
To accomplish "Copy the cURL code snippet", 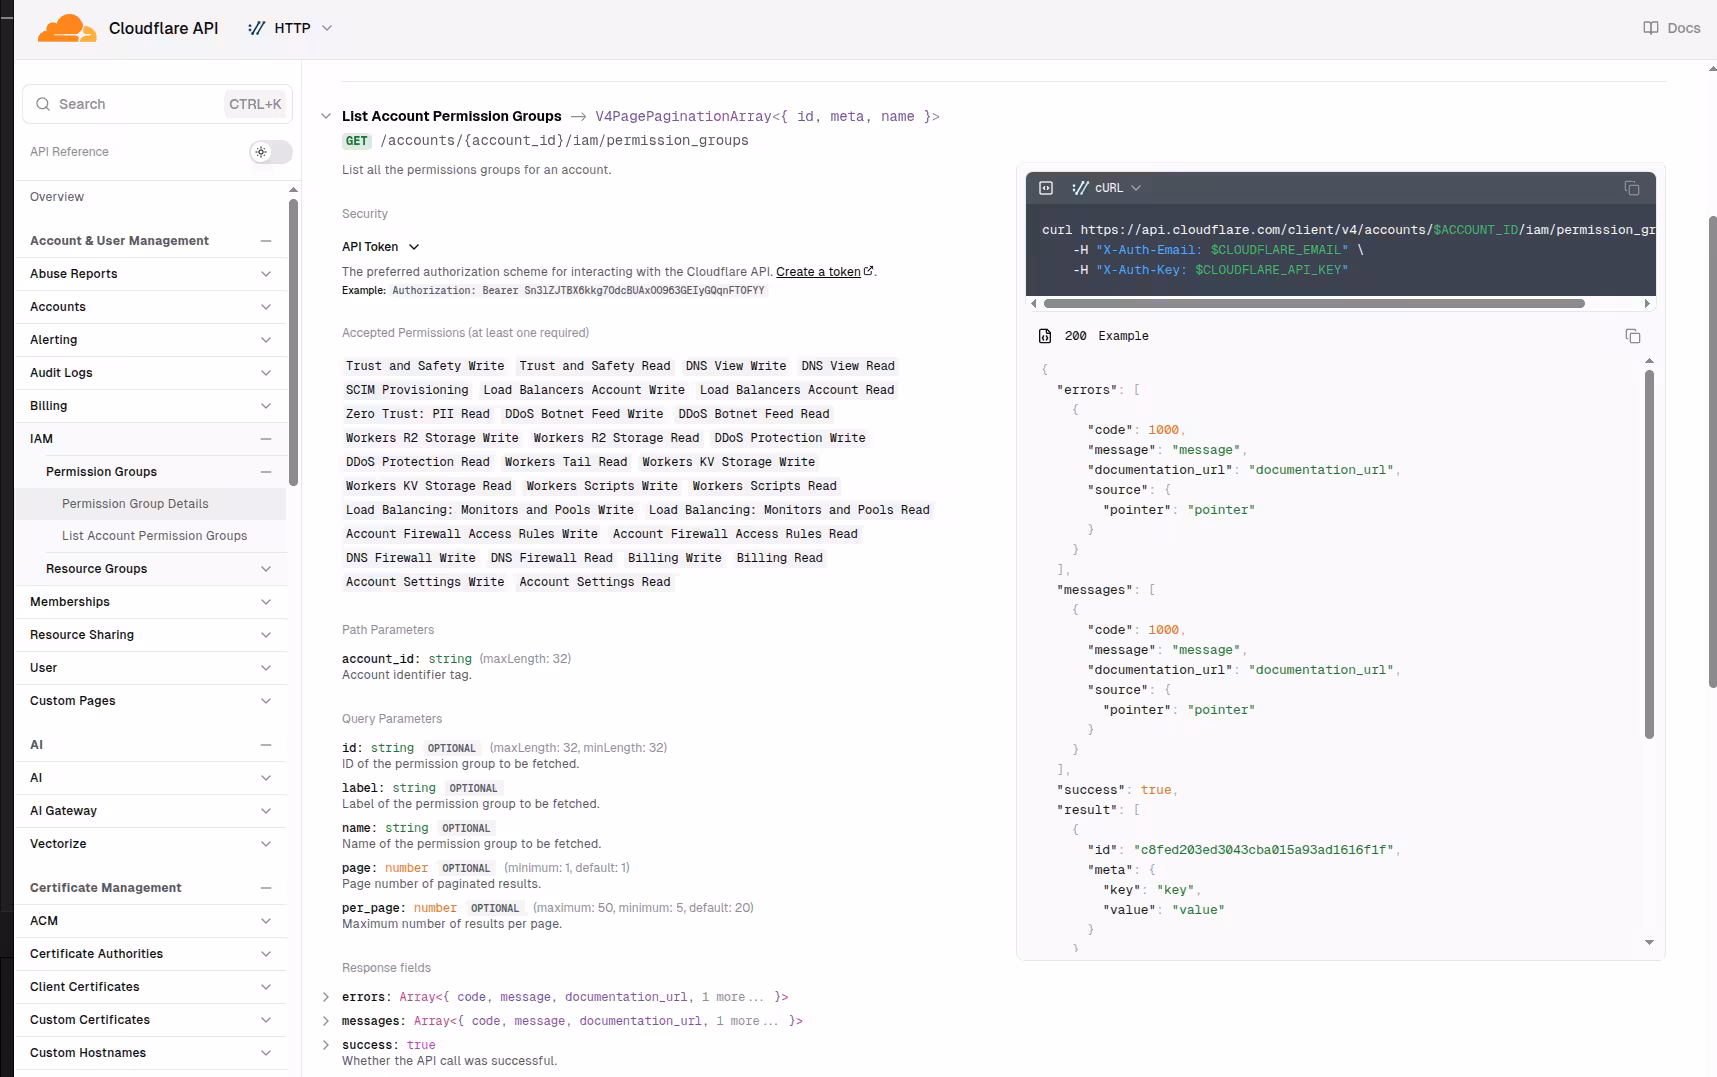I will [x=1631, y=188].
